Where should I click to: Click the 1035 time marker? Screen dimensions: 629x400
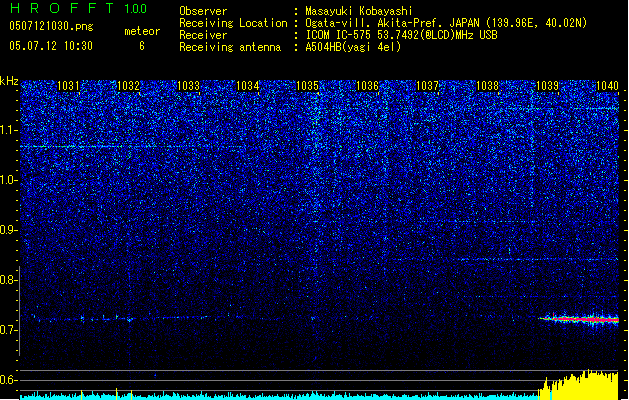(307, 86)
